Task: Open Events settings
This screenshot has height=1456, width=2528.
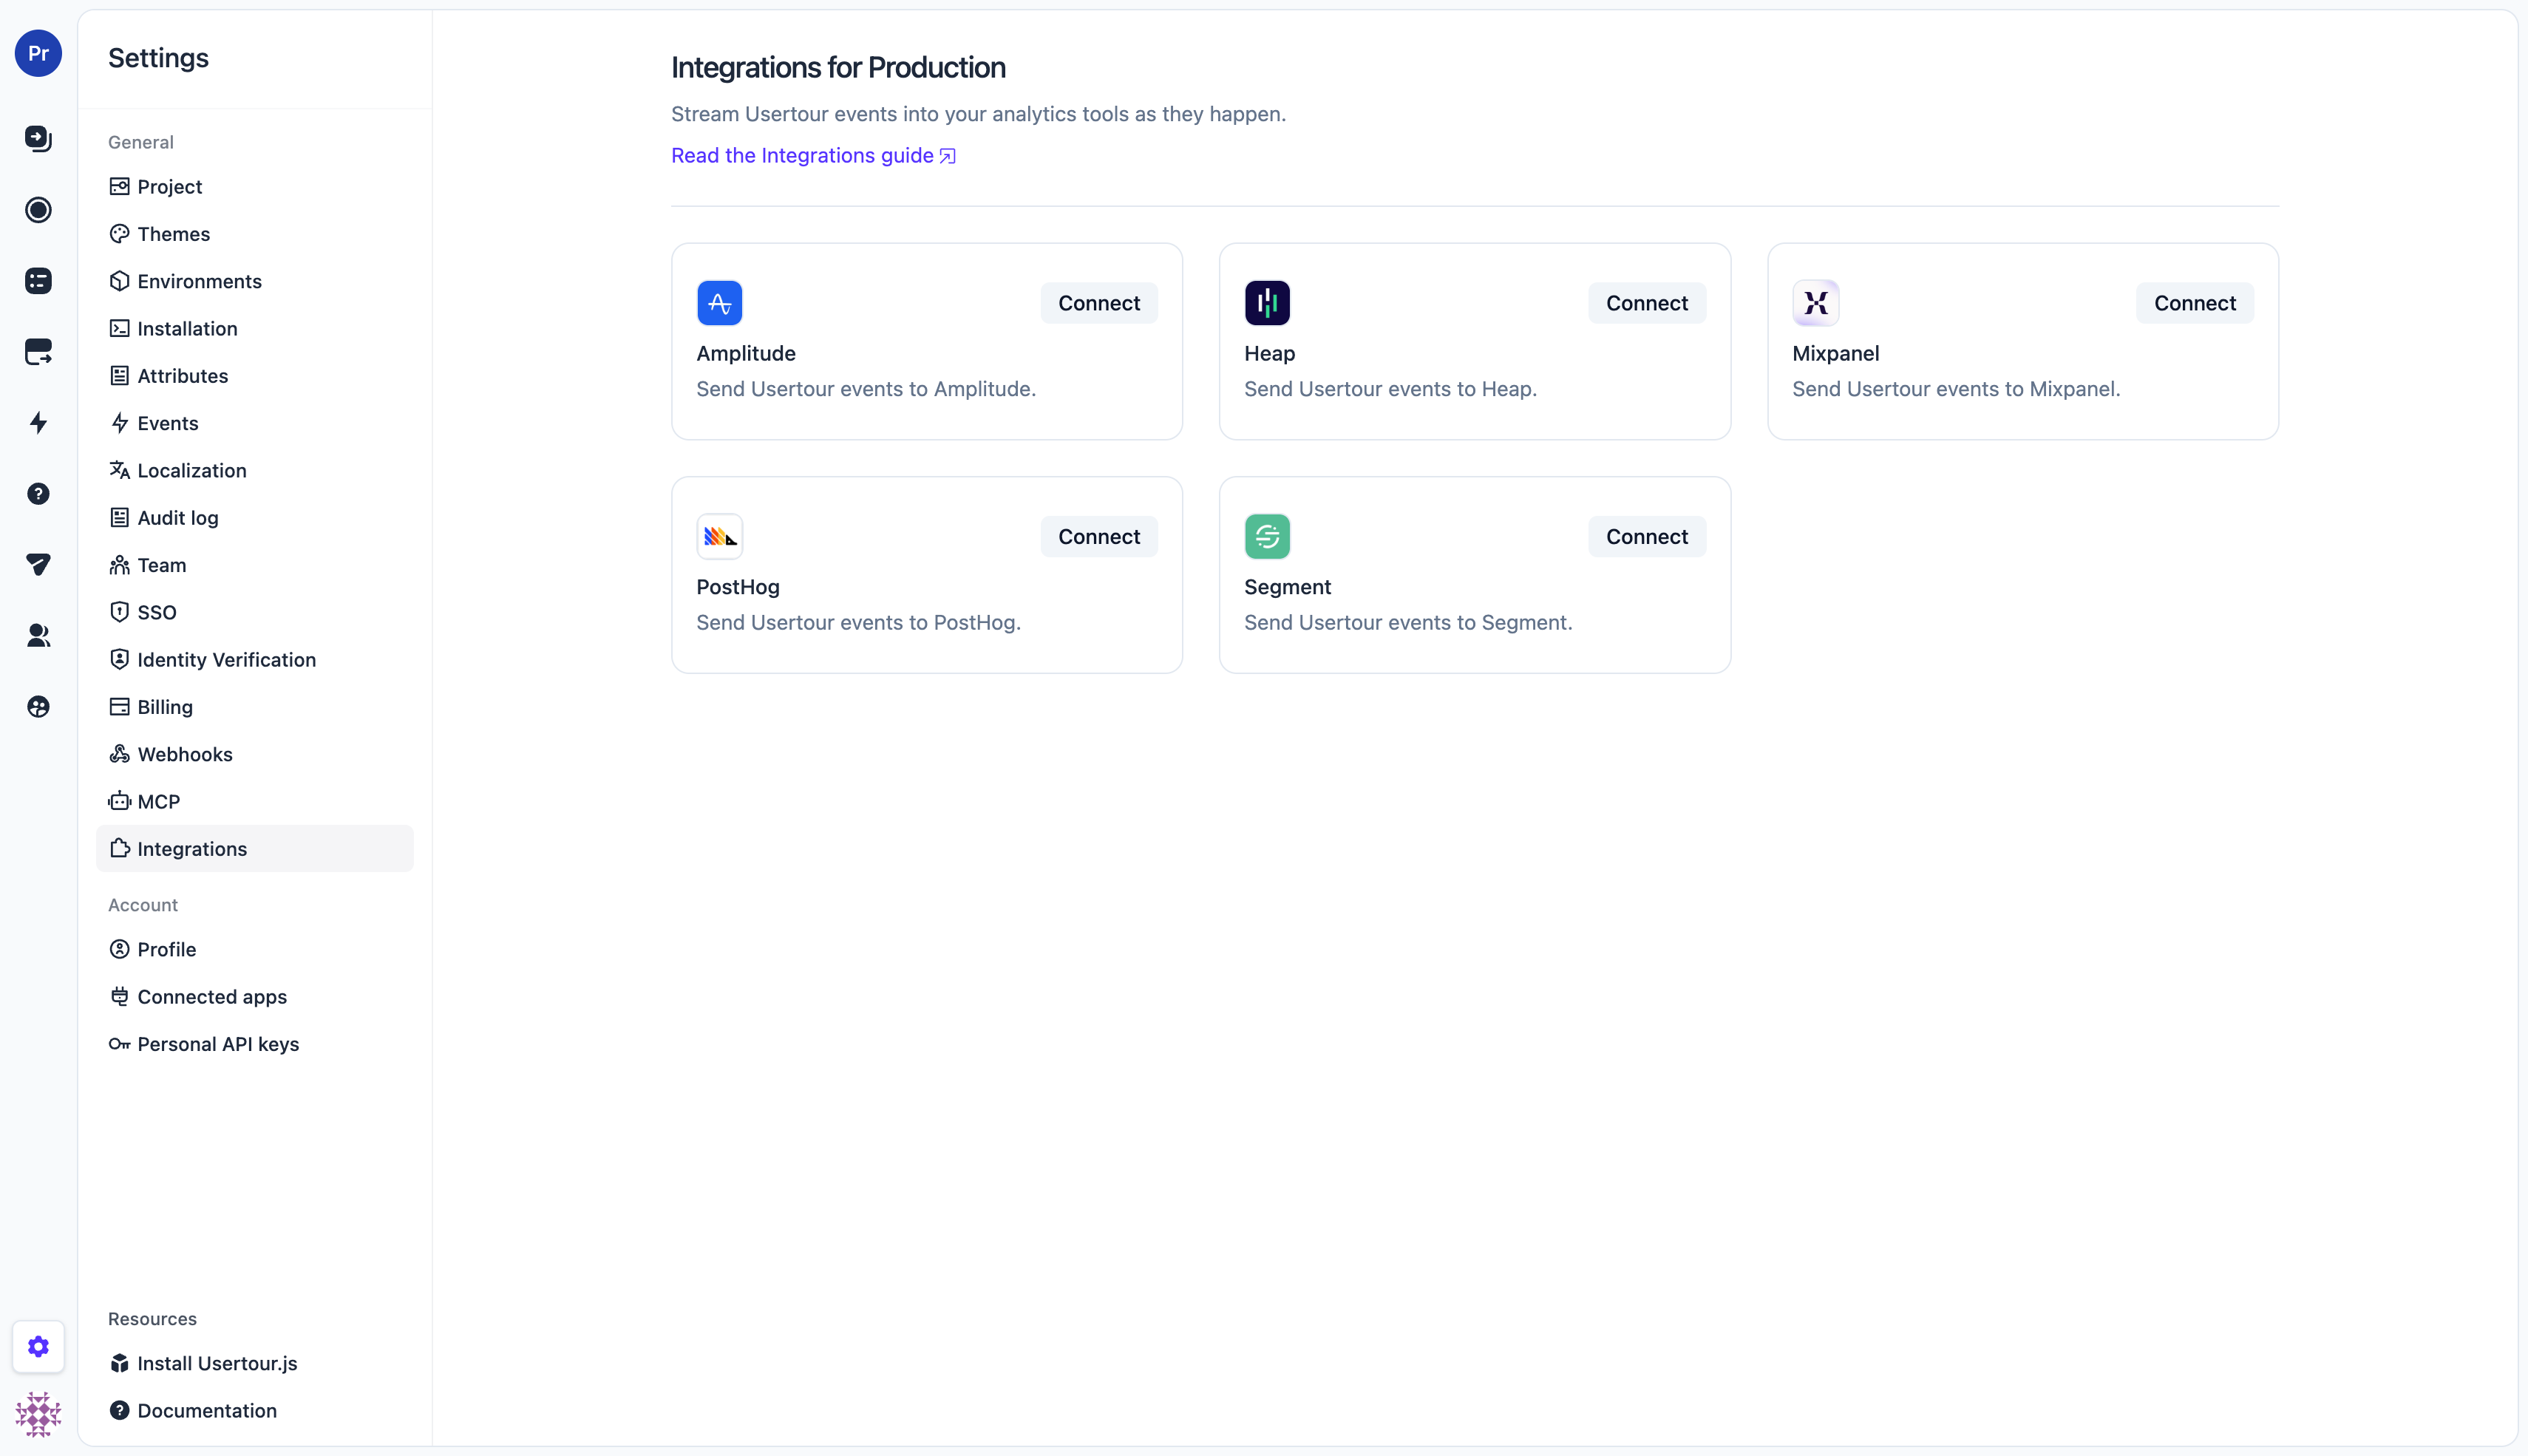Action: point(254,423)
